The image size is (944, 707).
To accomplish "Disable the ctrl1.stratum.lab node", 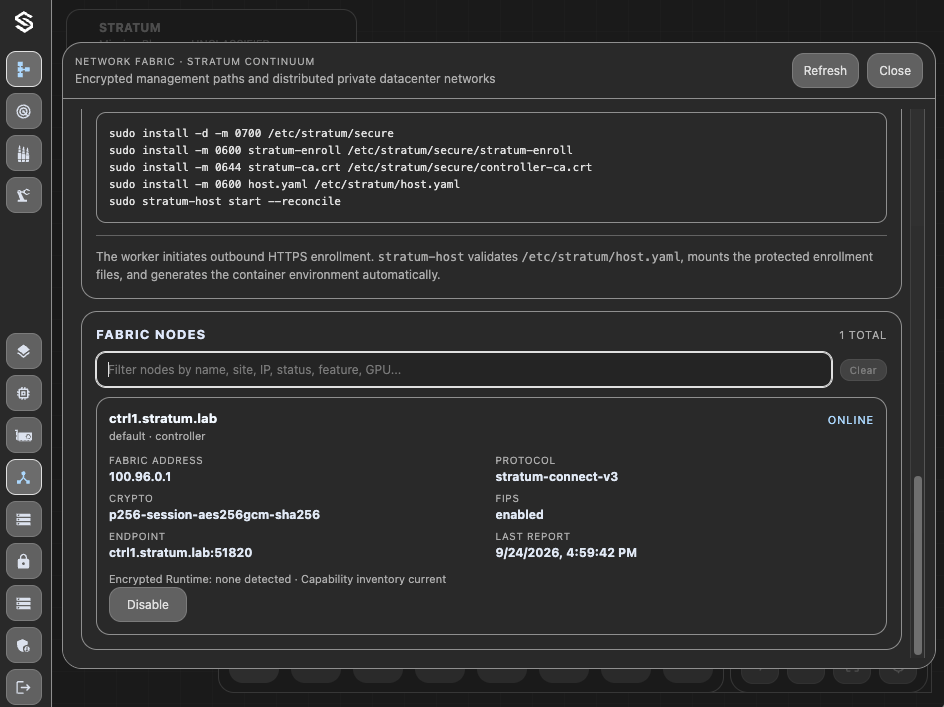I will point(148,605).
